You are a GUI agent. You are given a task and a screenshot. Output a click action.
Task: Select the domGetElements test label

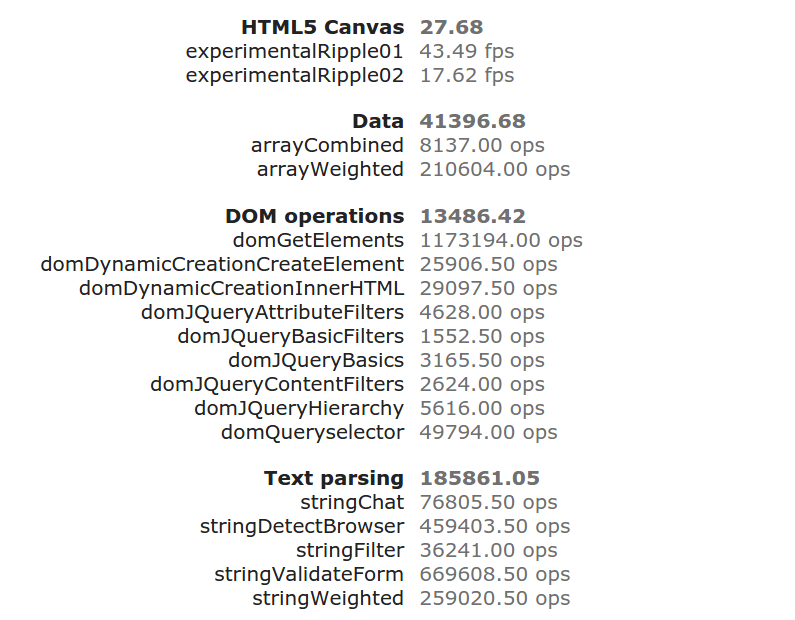318,240
